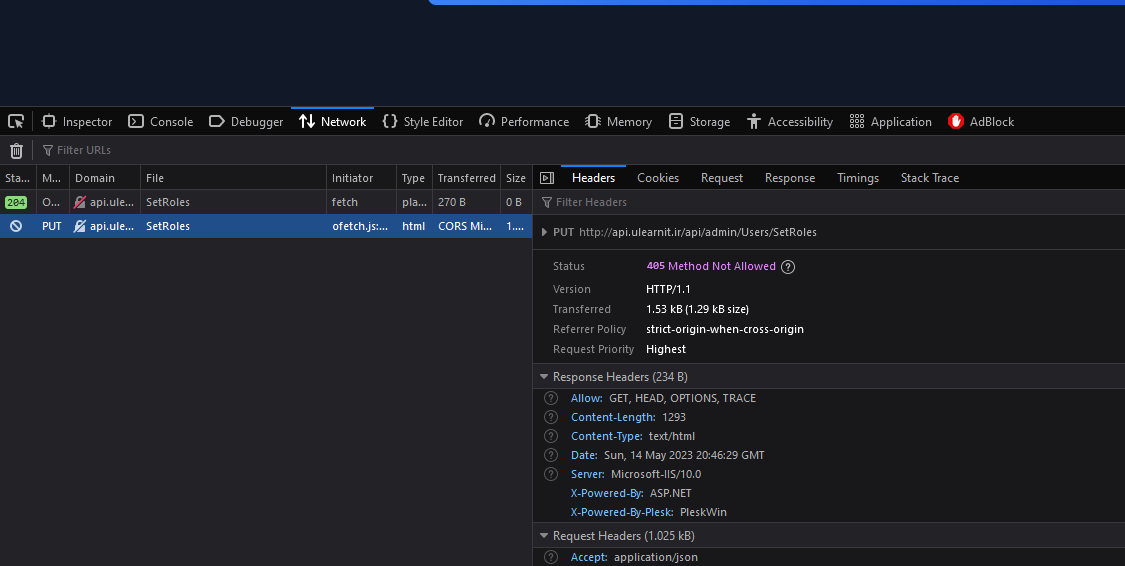Open the Response tab
Screen dimensions: 1125x566
789,178
